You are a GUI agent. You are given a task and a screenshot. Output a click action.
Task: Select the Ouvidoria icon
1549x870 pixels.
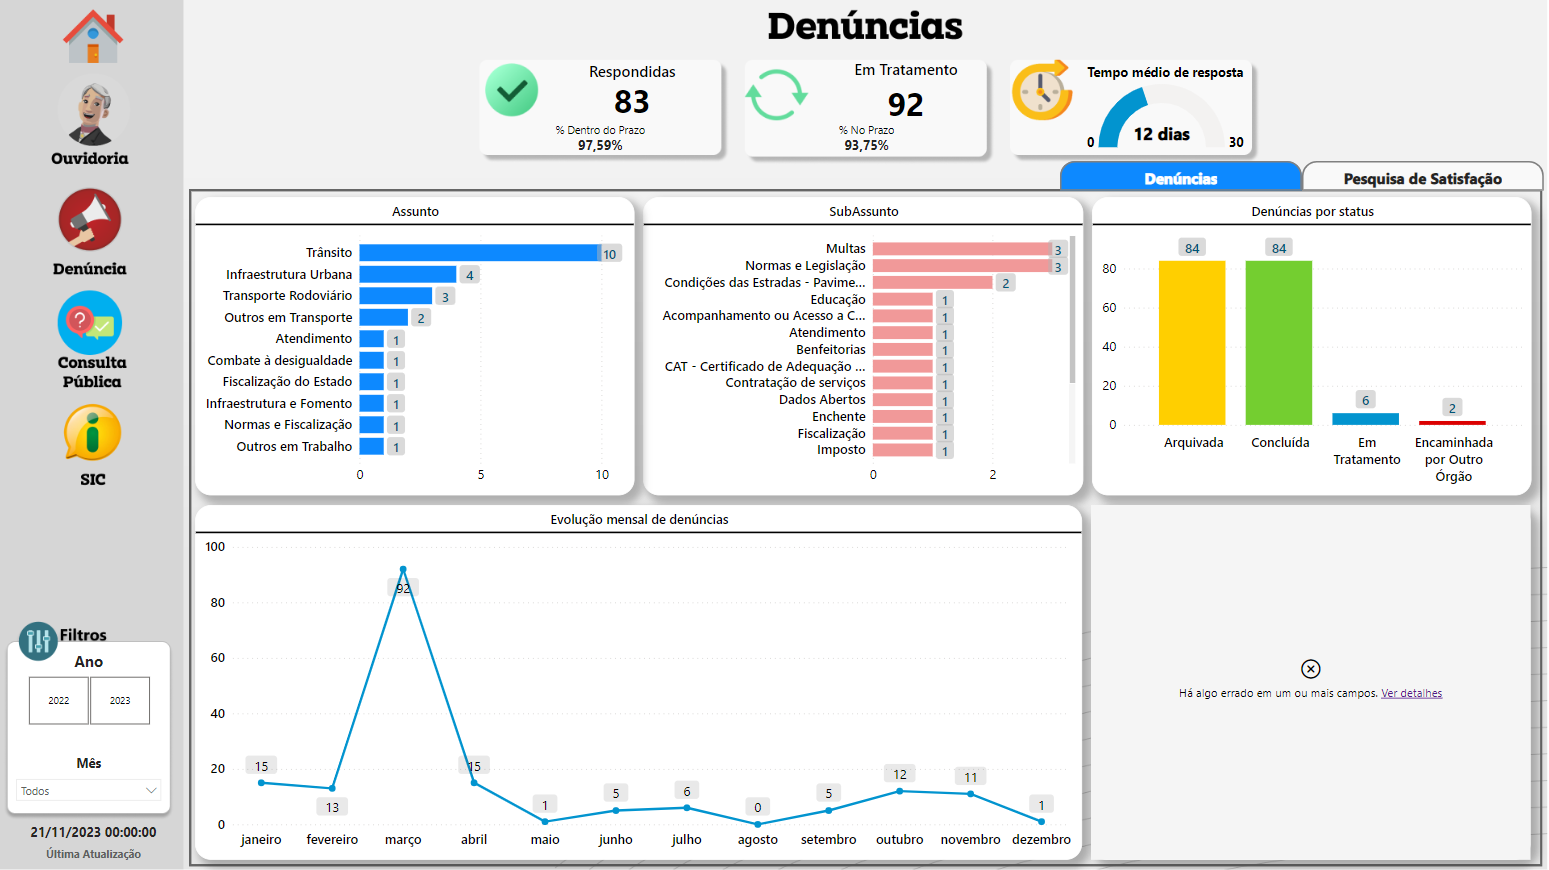tap(90, 110)
